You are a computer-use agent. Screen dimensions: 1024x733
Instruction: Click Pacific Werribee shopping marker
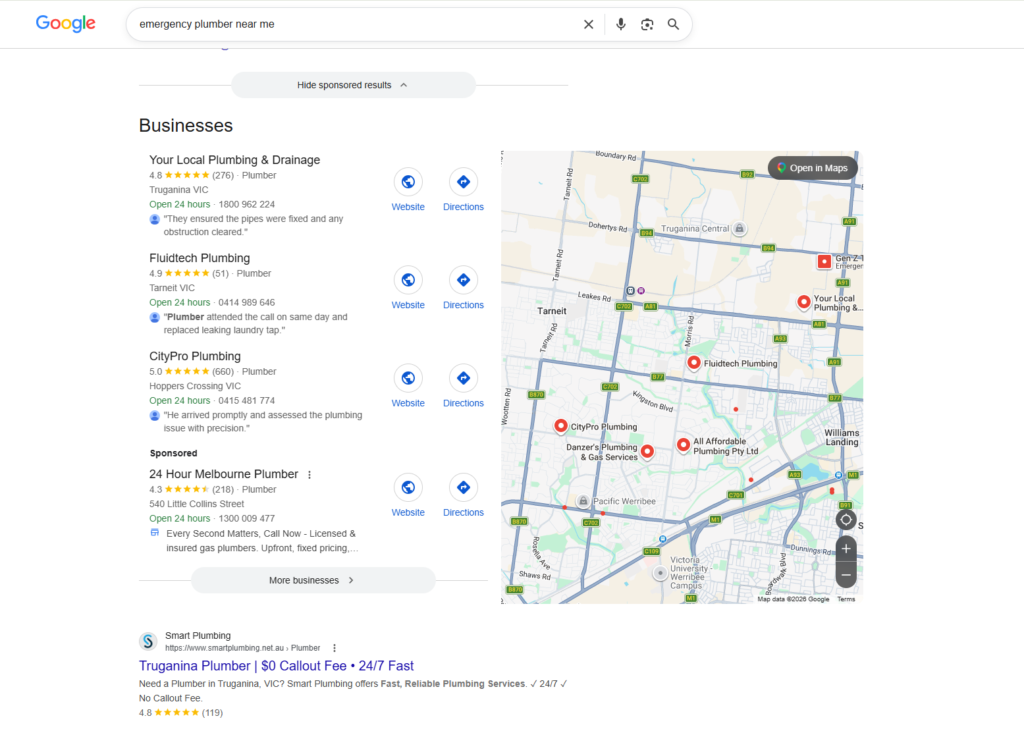(583, 501)
